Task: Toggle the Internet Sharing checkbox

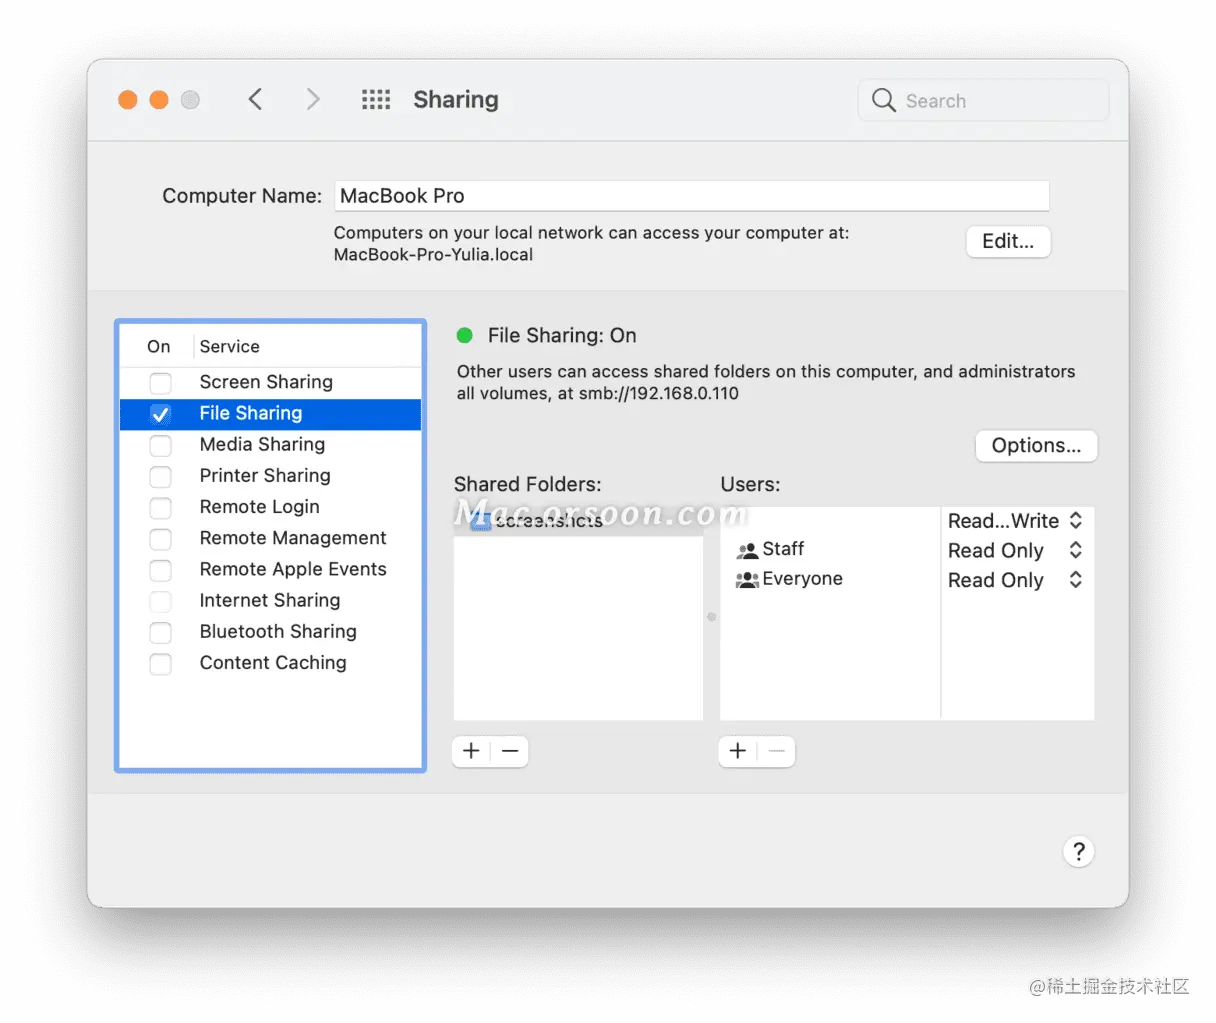Action: coord(160,601)
